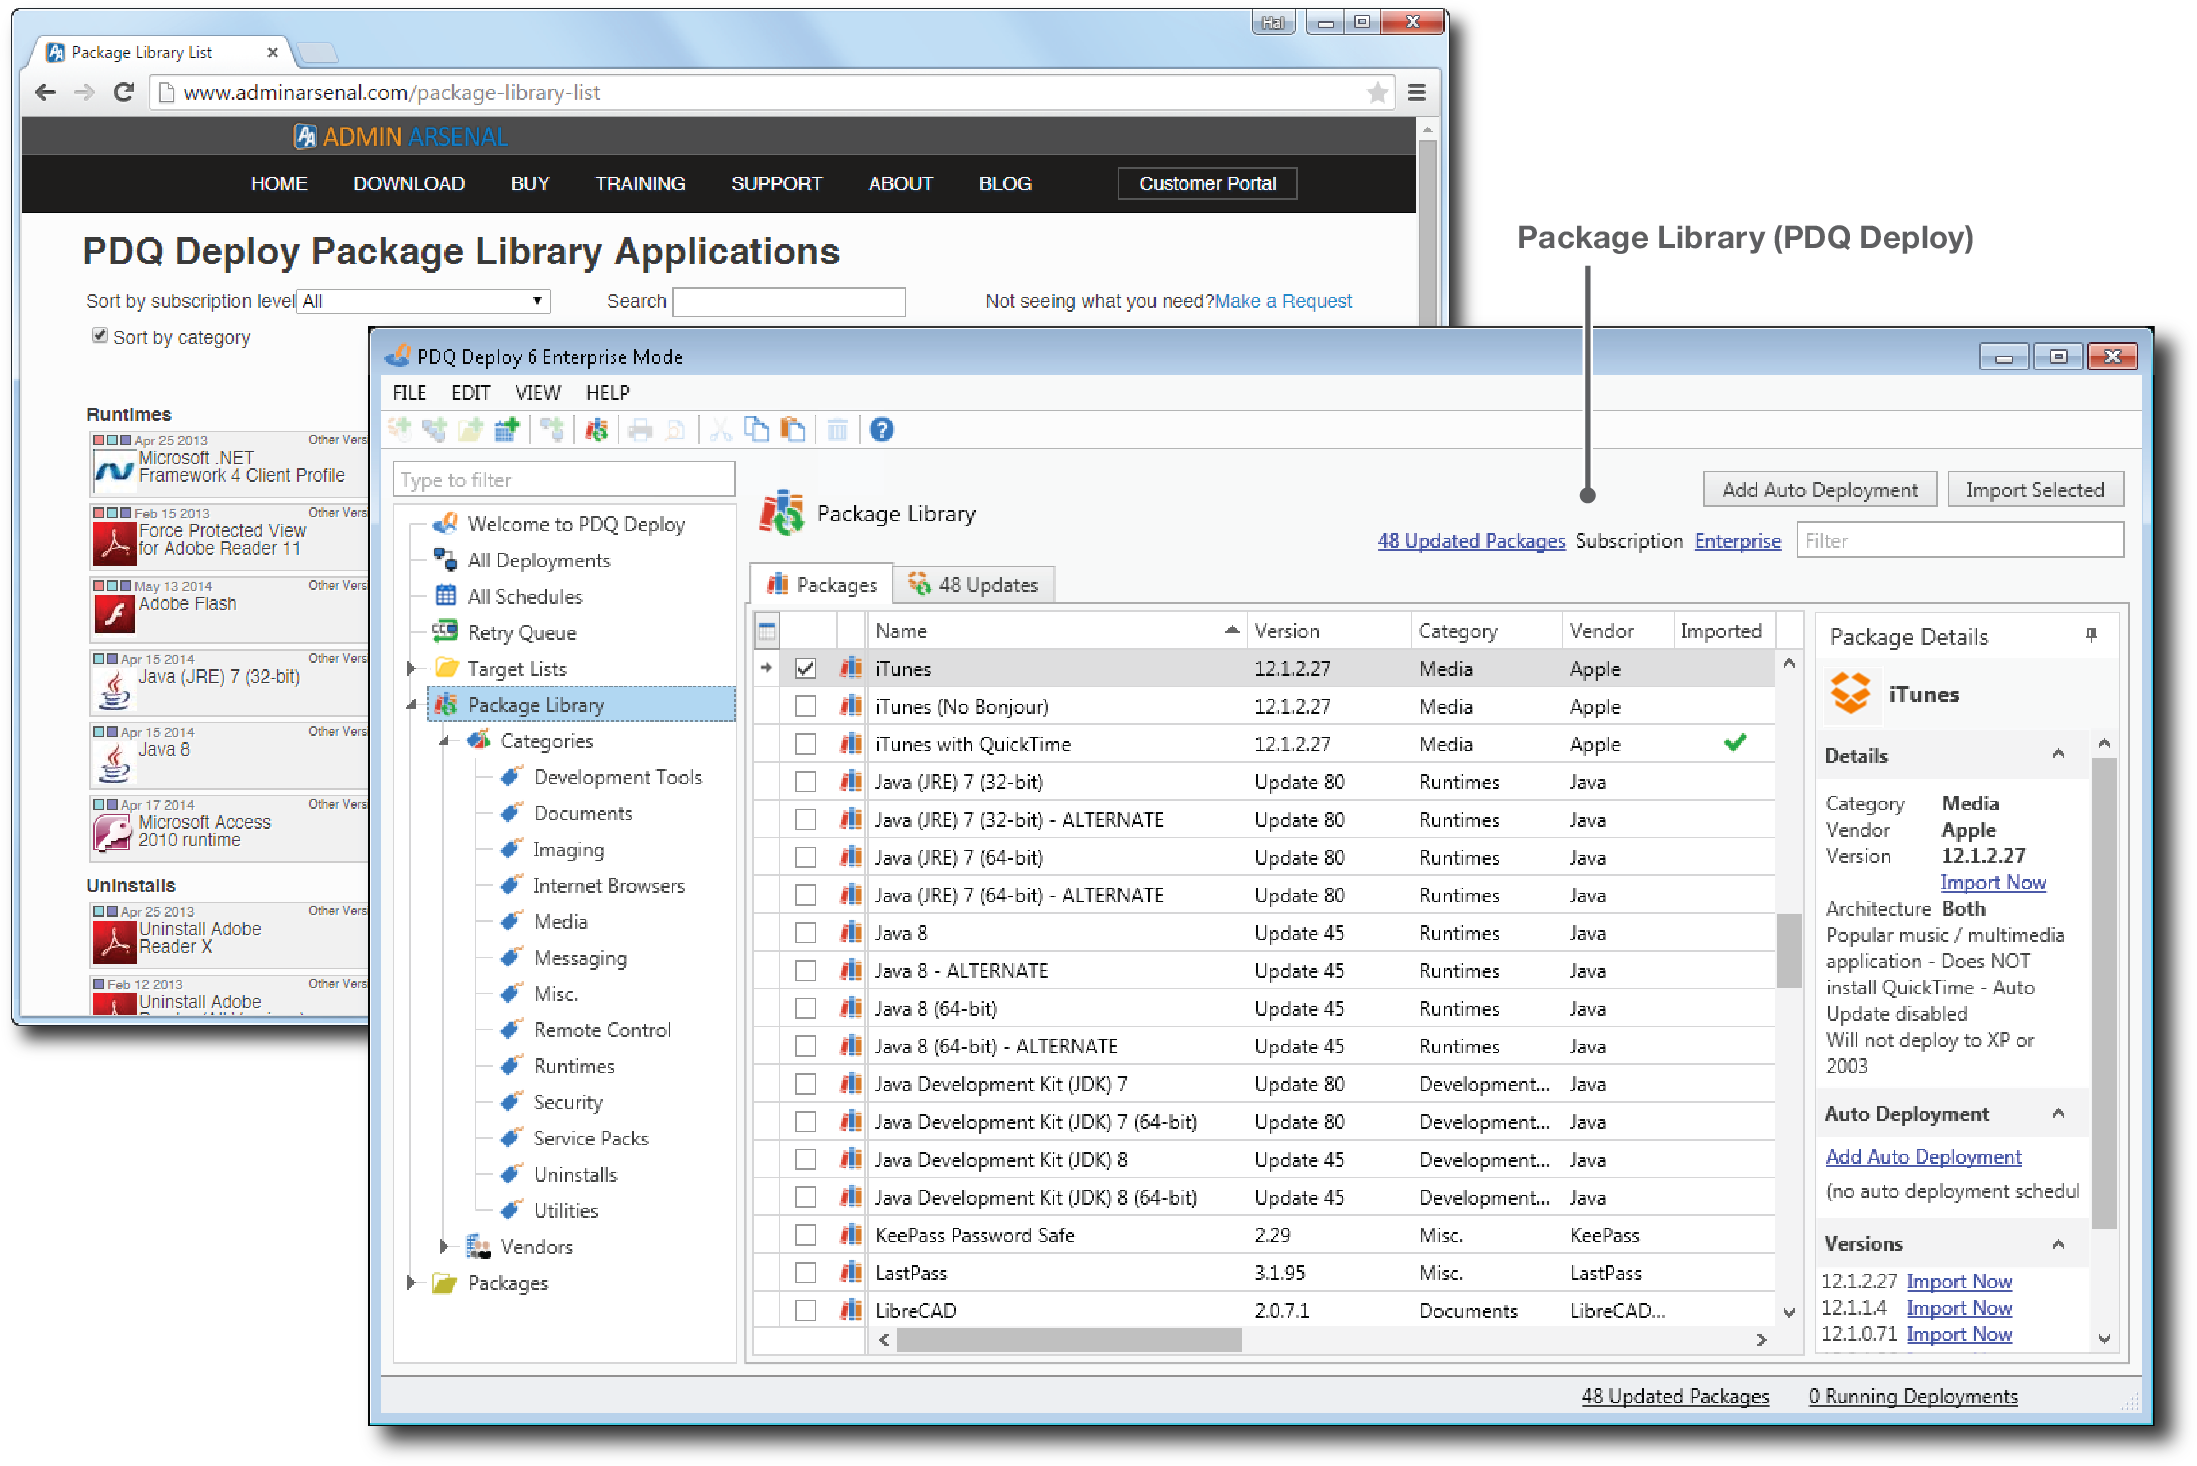Check the LastPass checkbox
The width and height of the screenshot is (2197, 1466).
[805, 1273]
